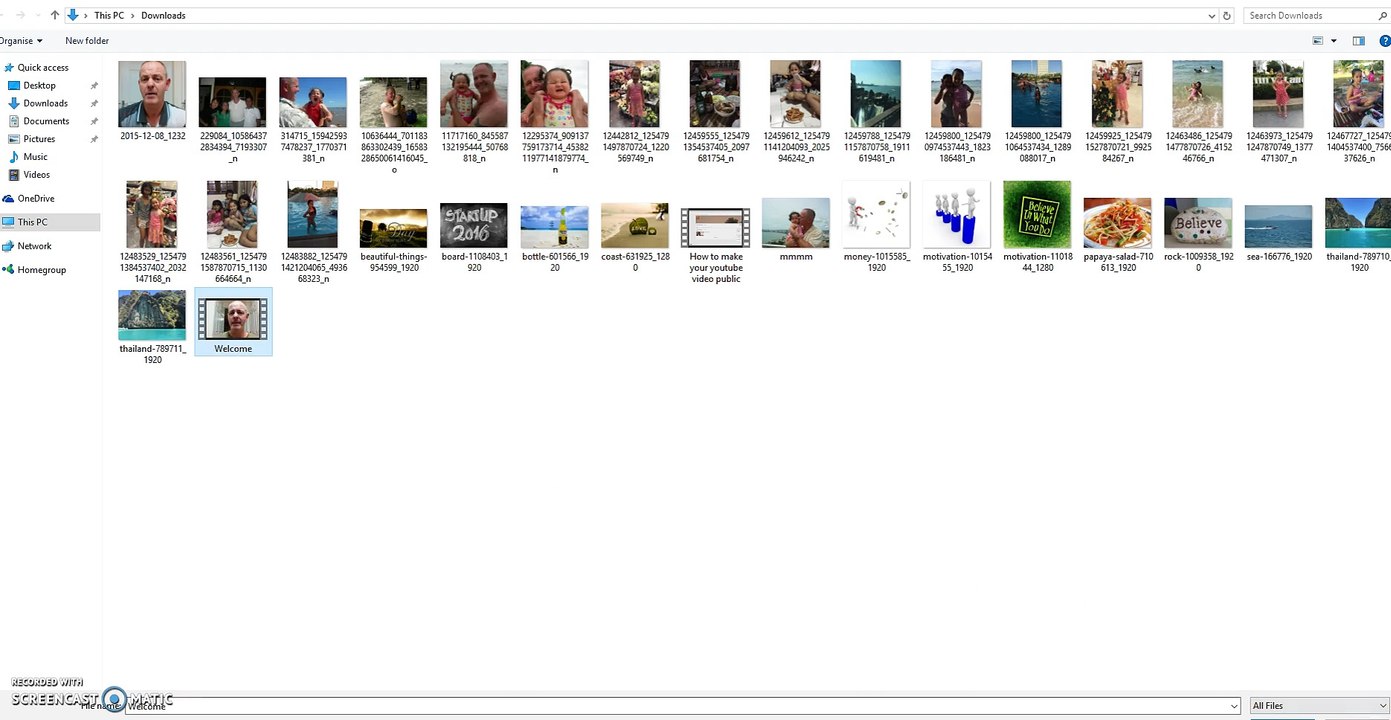Click the search magnifier icon

point(1381,15)
